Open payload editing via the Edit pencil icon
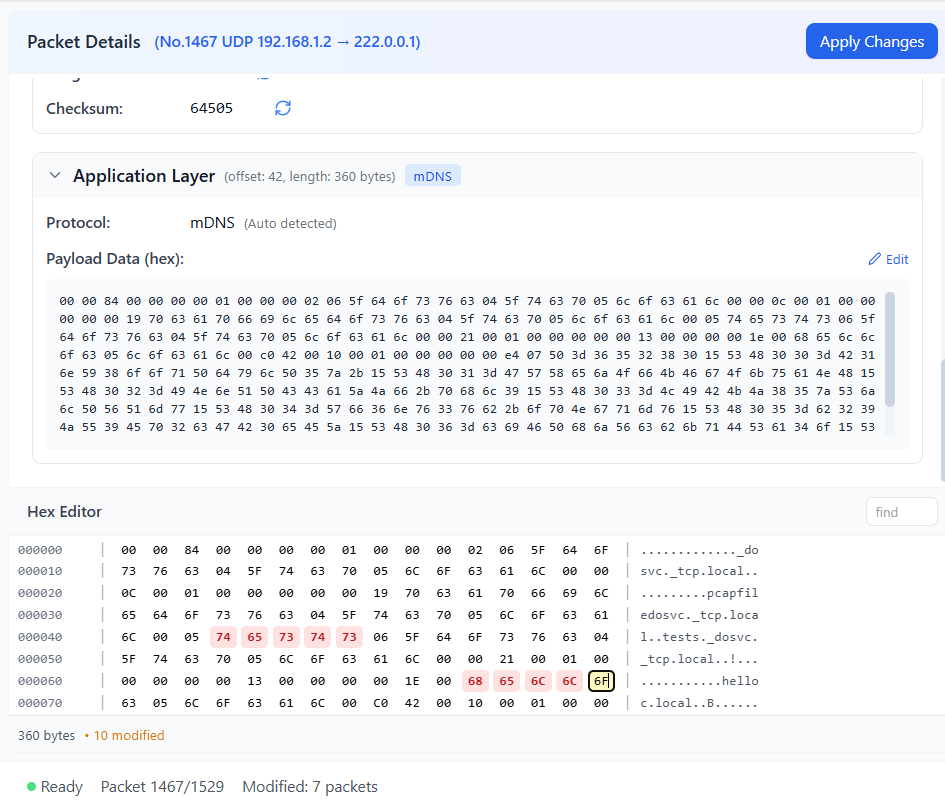The height and width of the screenshot is (810, 945). coord(888,259)
